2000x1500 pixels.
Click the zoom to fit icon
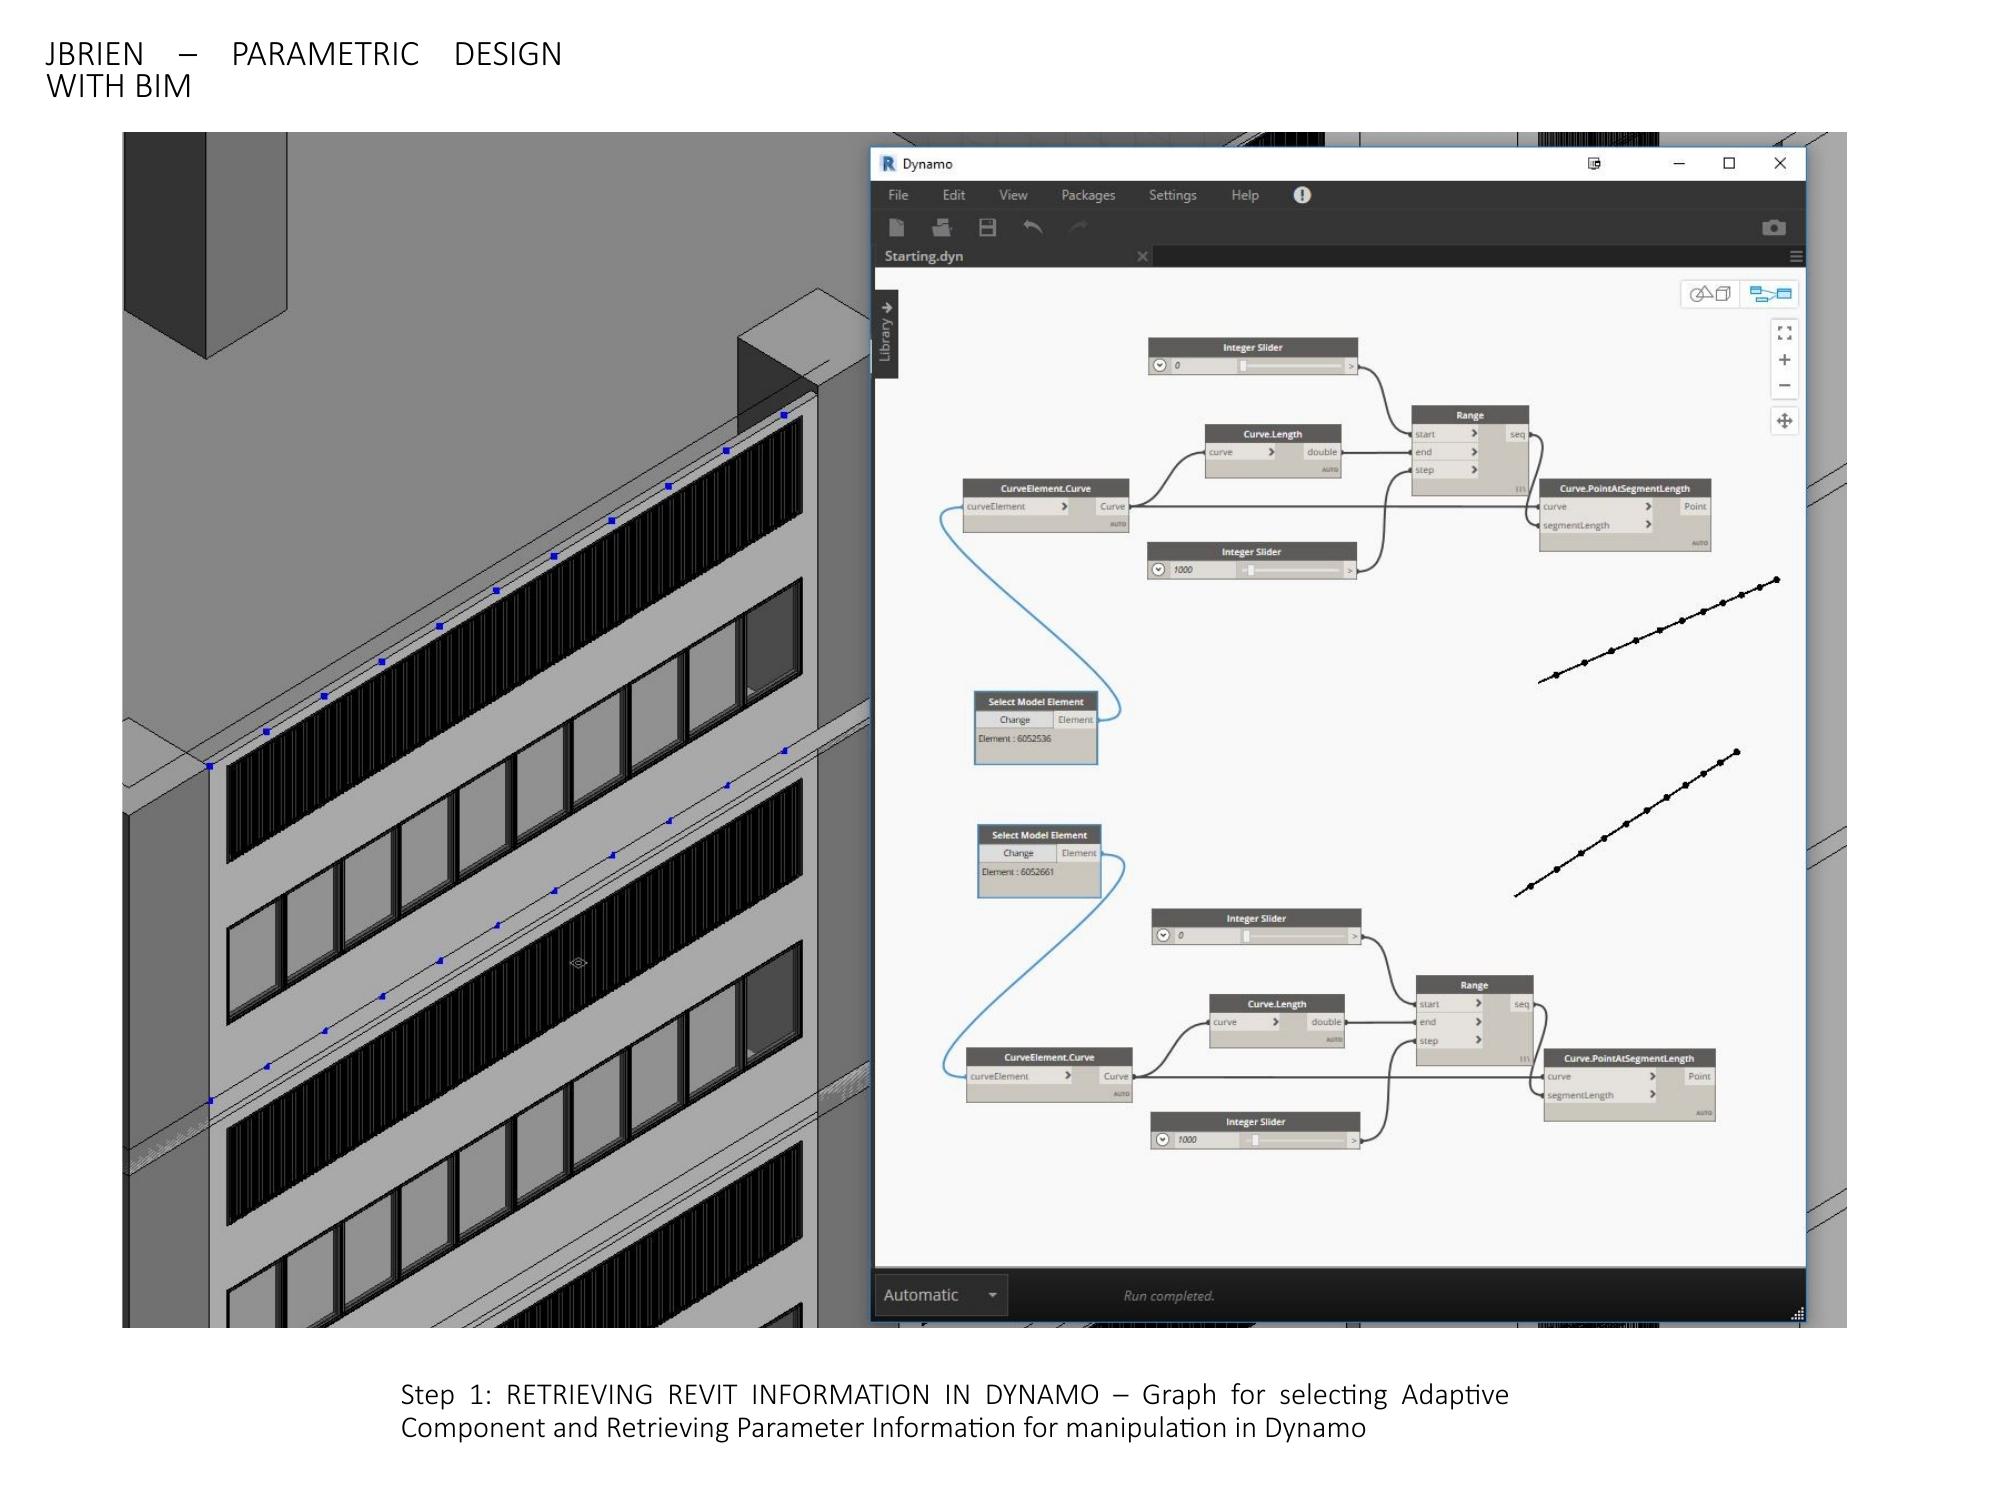click(1784, 333)
